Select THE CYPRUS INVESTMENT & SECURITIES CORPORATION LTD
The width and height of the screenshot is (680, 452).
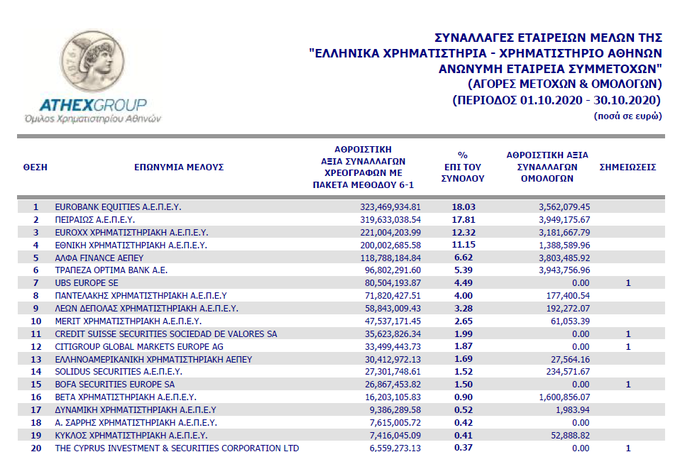[177, 448]
